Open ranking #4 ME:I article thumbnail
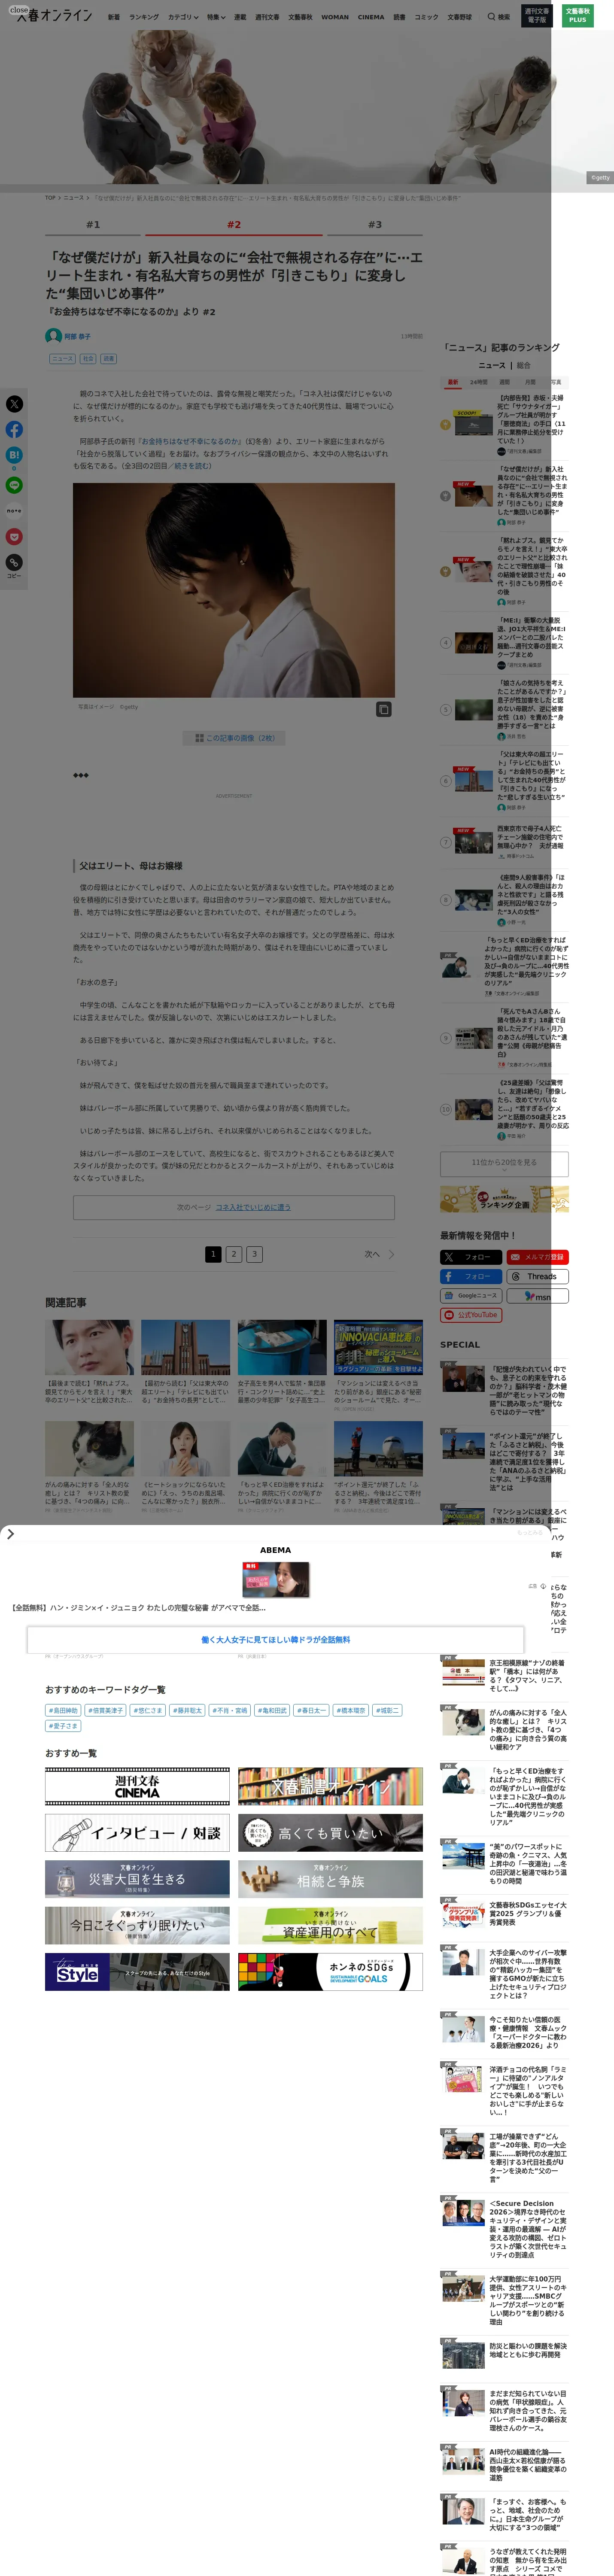 coord(473,643)
